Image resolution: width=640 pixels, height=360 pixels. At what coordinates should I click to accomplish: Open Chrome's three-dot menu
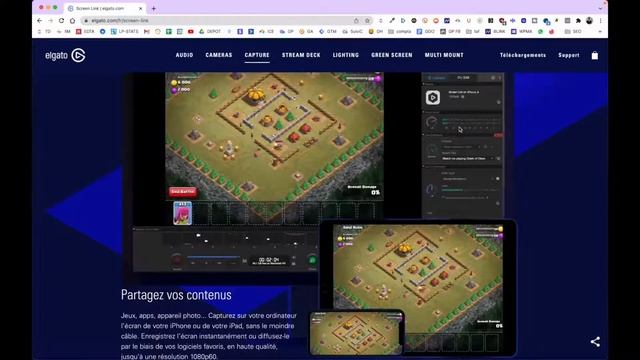tap(600, 20)
